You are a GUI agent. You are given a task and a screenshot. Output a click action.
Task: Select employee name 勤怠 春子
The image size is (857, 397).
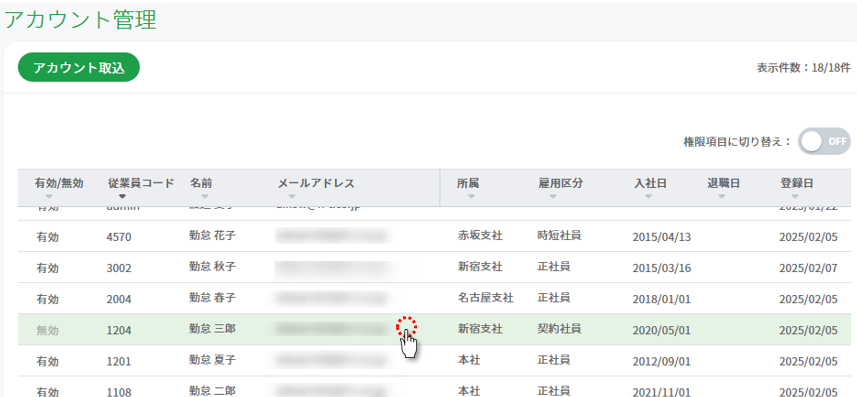coord(212,298)
